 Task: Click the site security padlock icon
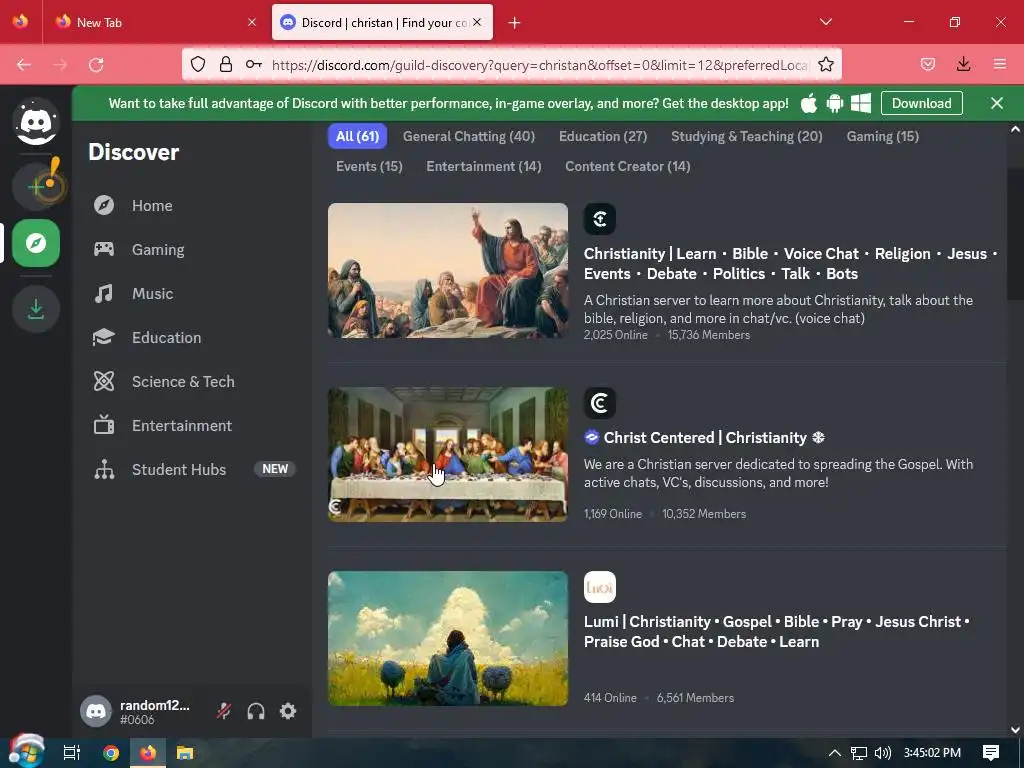point(226,65)
